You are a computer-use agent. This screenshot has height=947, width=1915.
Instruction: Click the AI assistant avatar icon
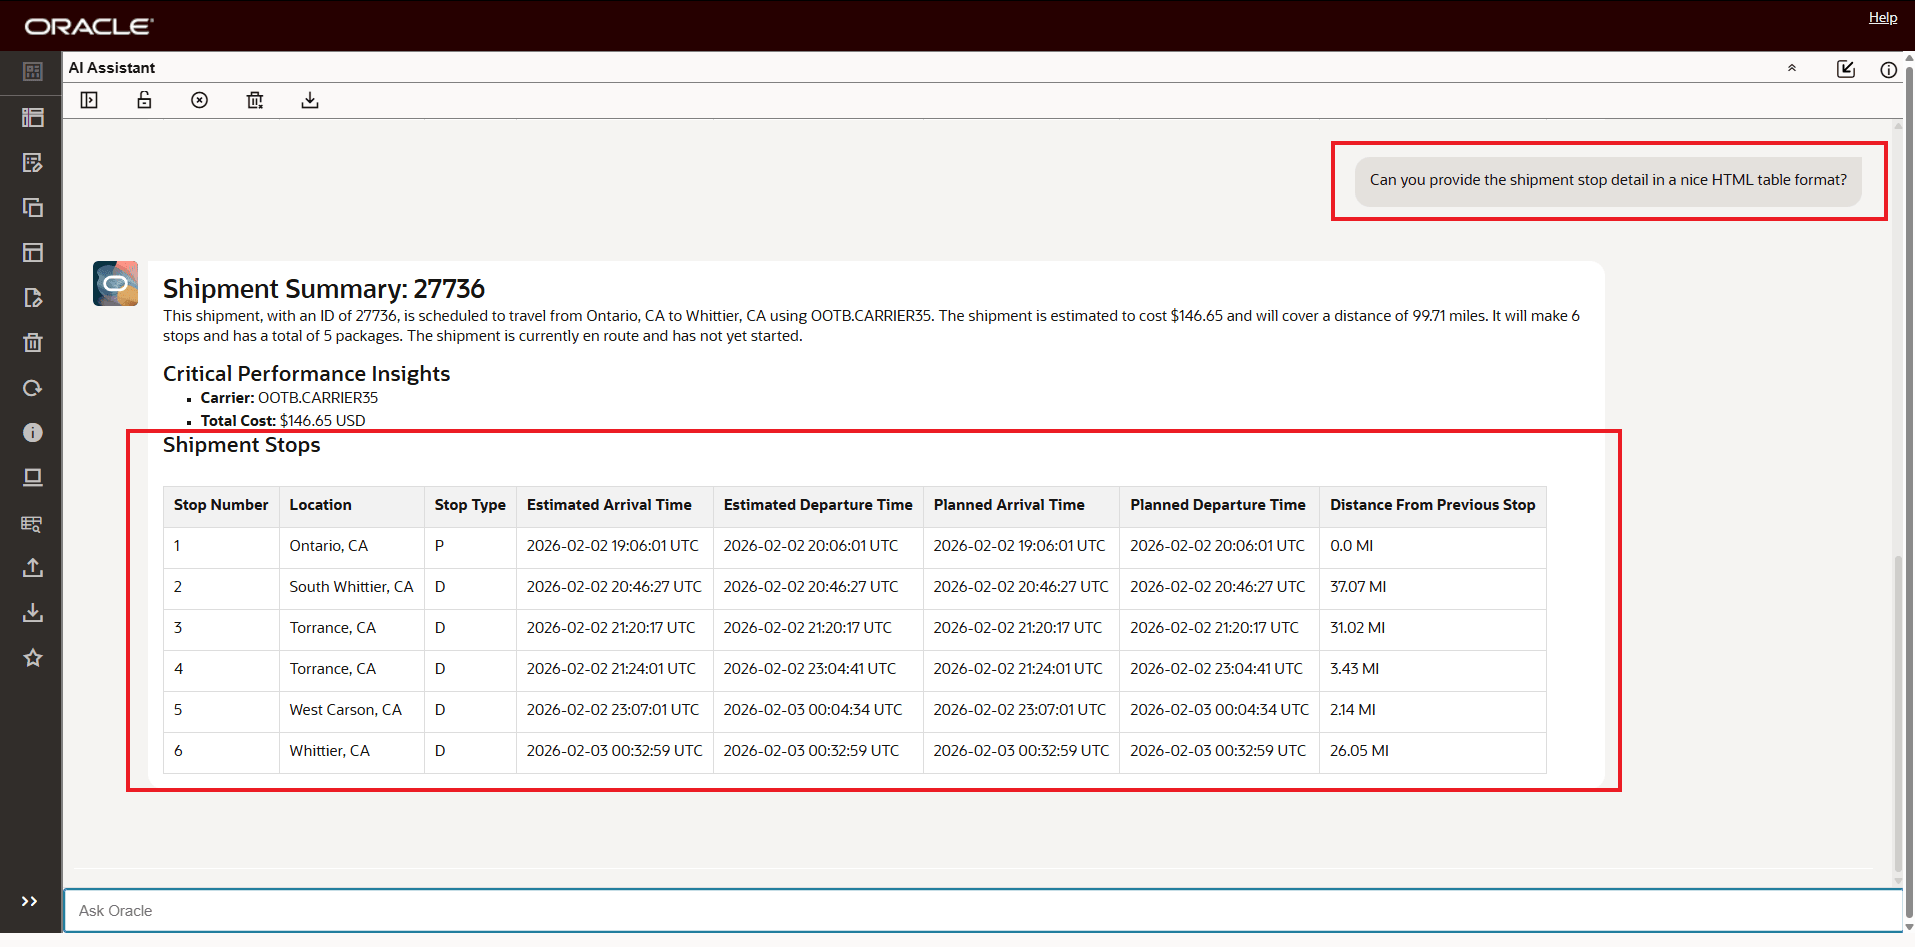pyautogui.click(x=116, y=283)
